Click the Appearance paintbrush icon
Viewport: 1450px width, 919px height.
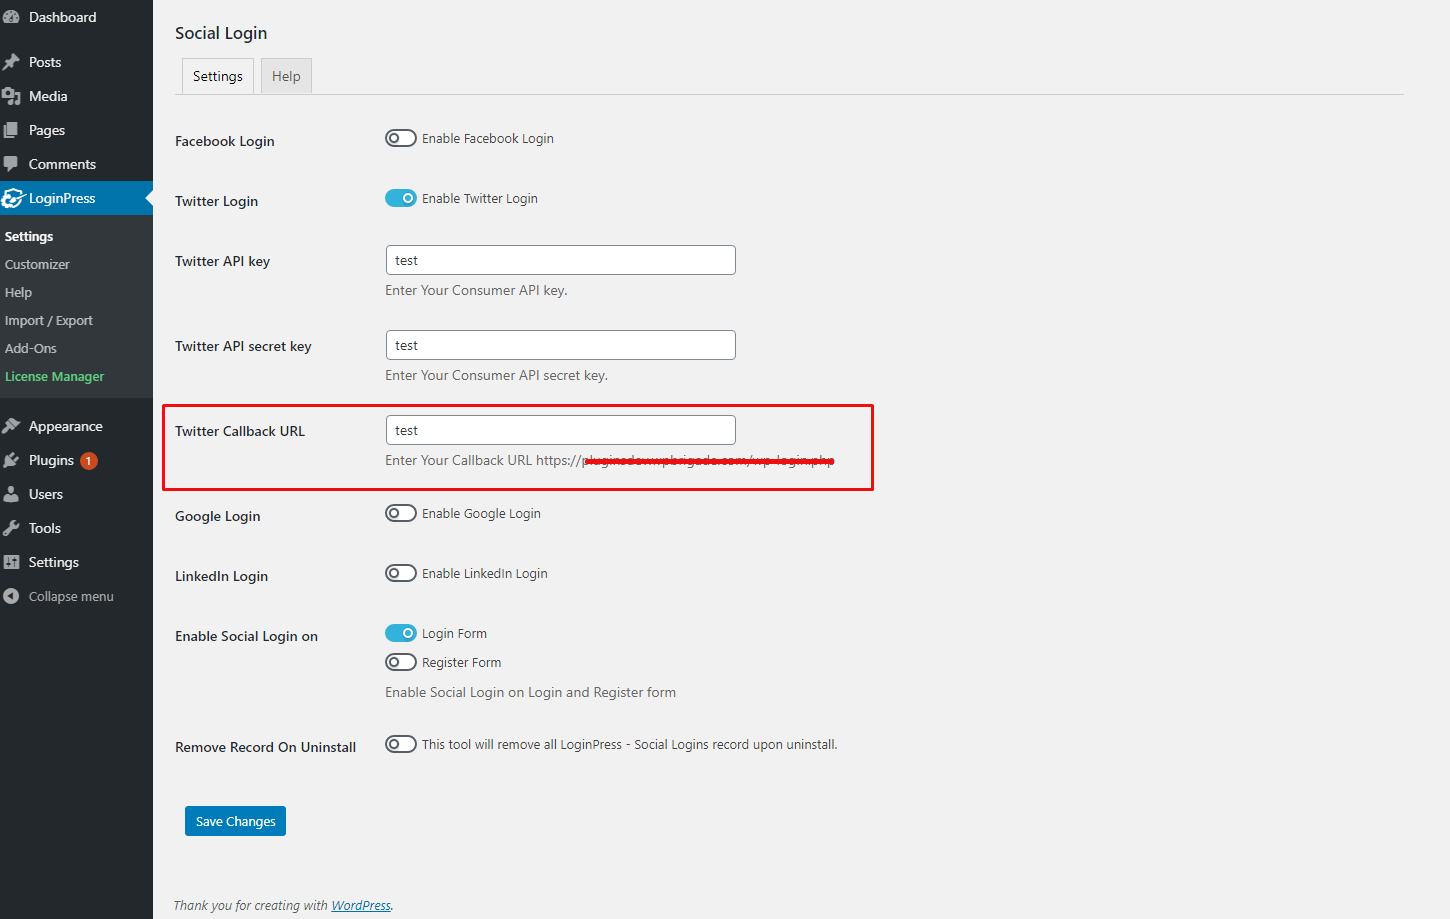(x=11, y=426)
